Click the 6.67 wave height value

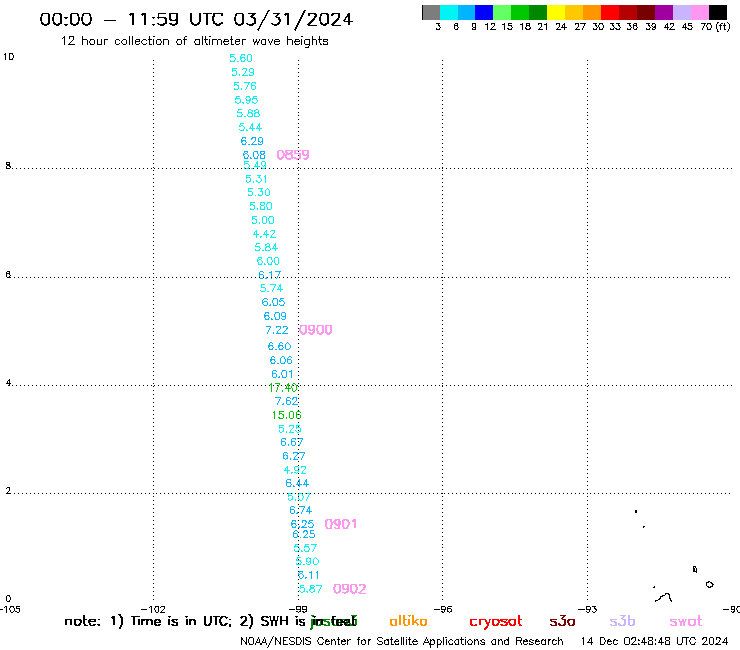292,442
